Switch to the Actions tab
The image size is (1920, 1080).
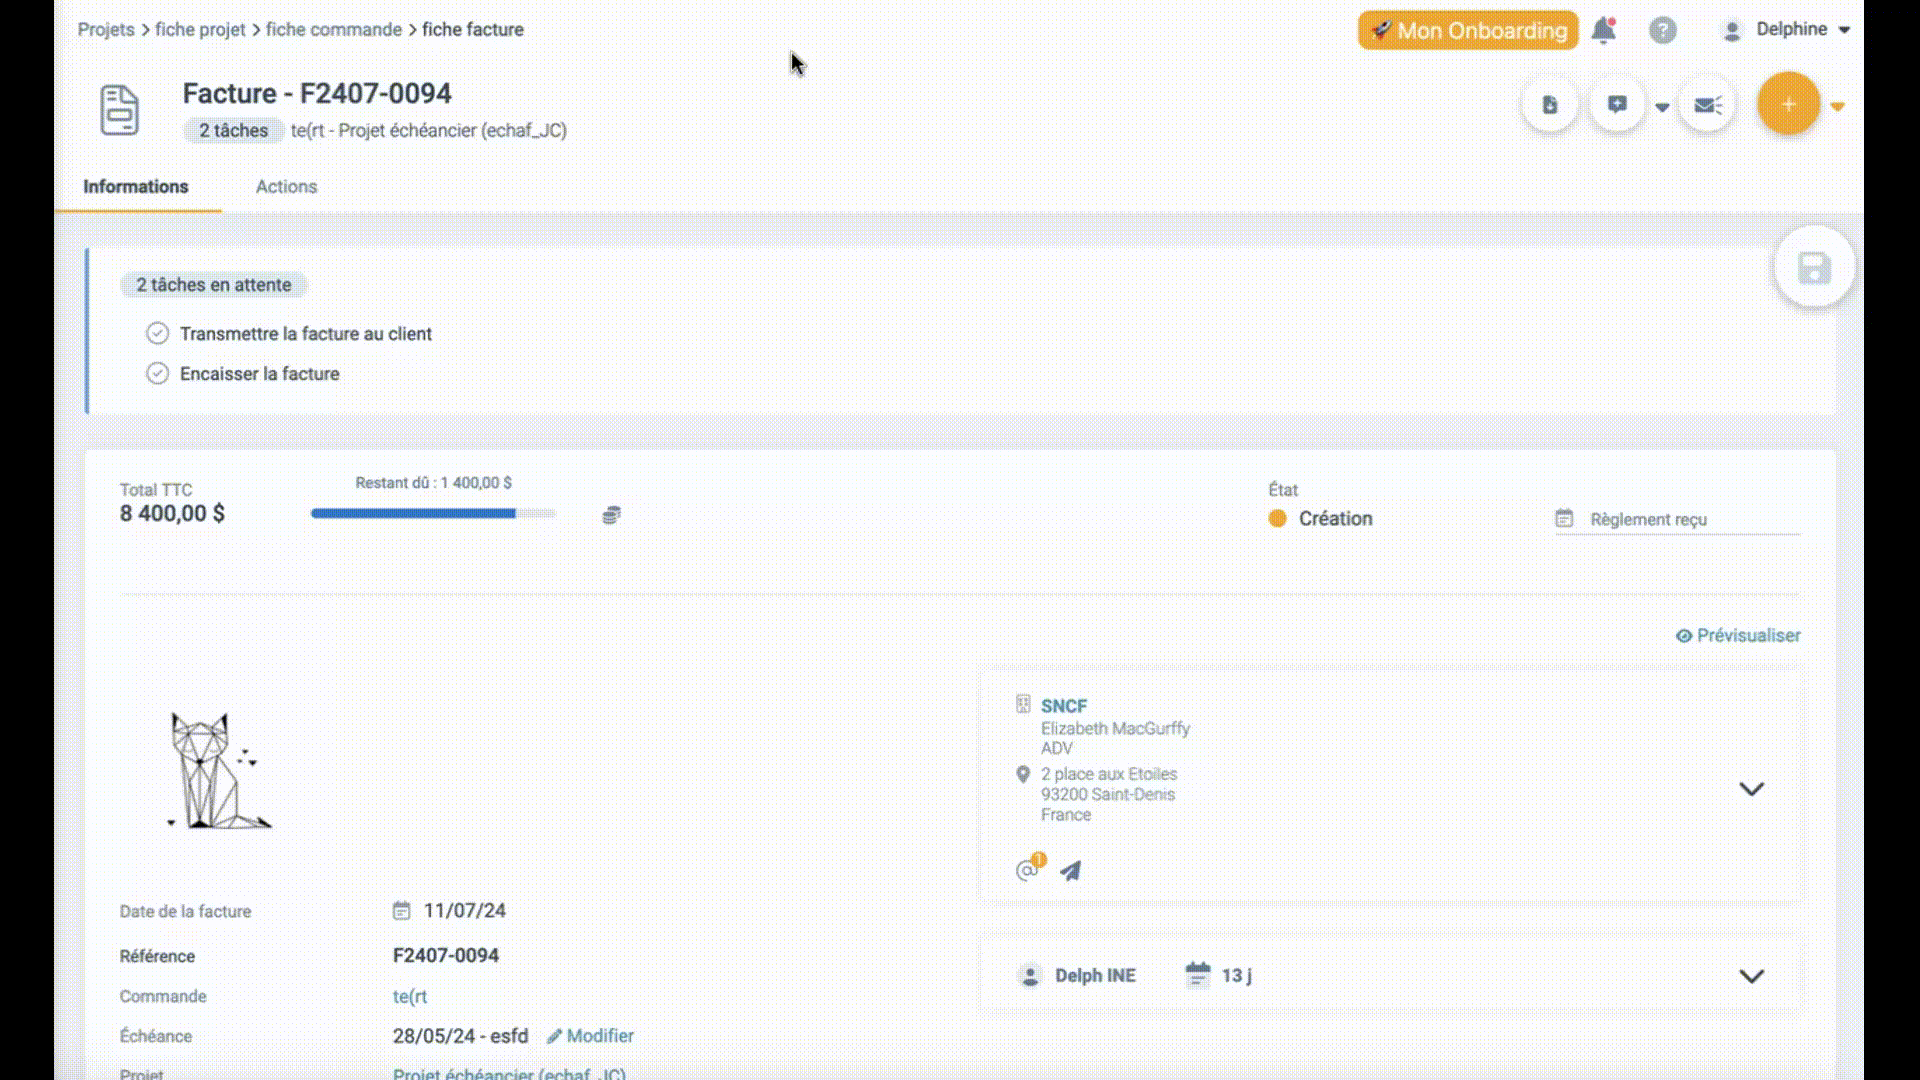tap(286, 187)
